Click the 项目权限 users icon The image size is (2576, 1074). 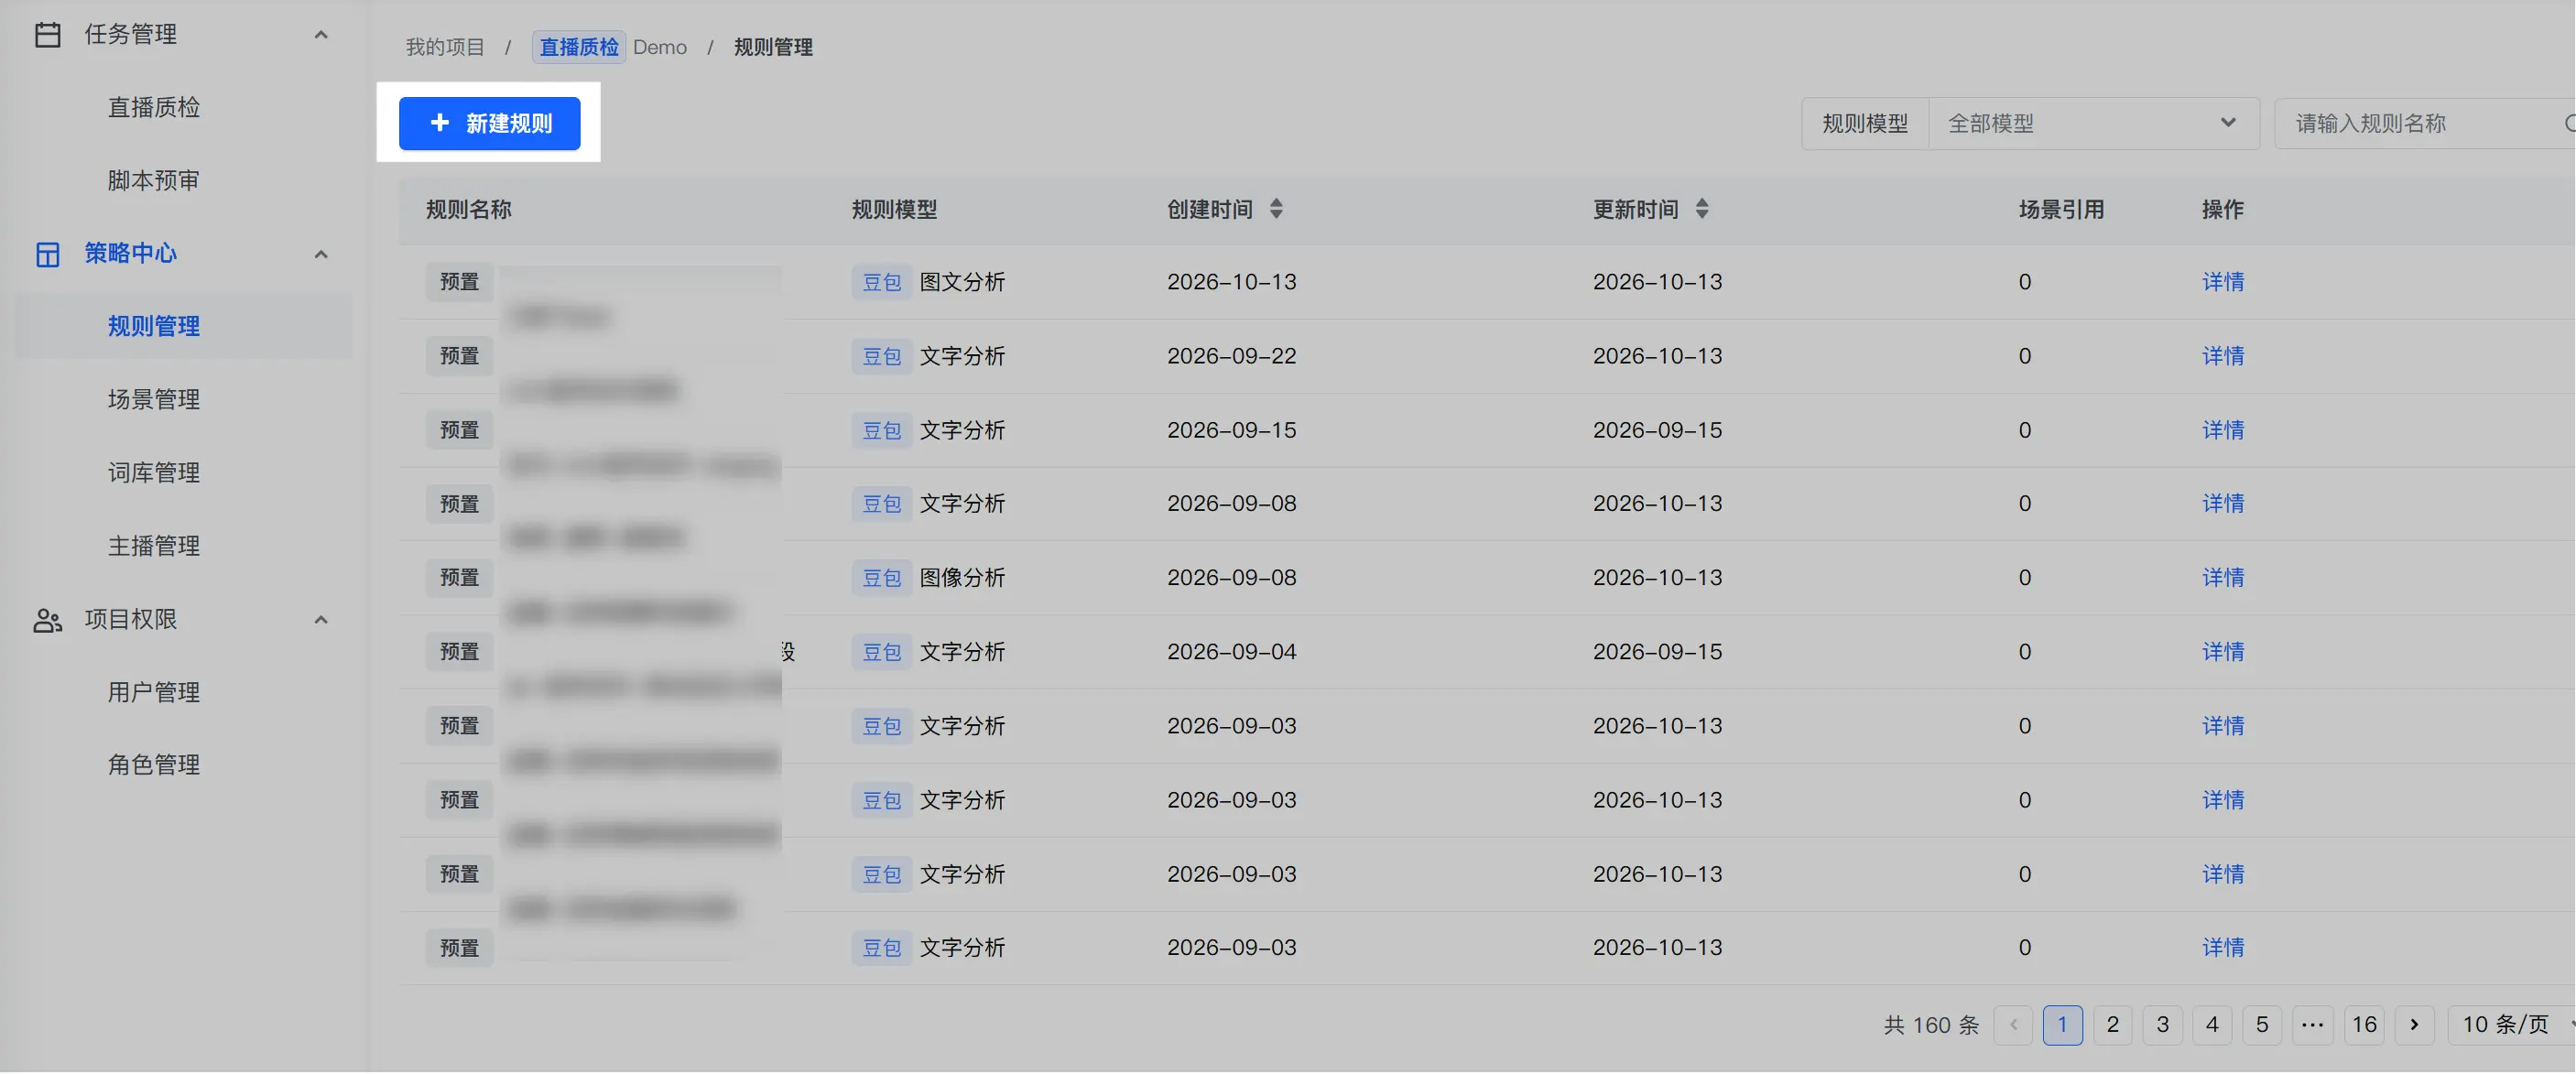(x=47, y=620)
